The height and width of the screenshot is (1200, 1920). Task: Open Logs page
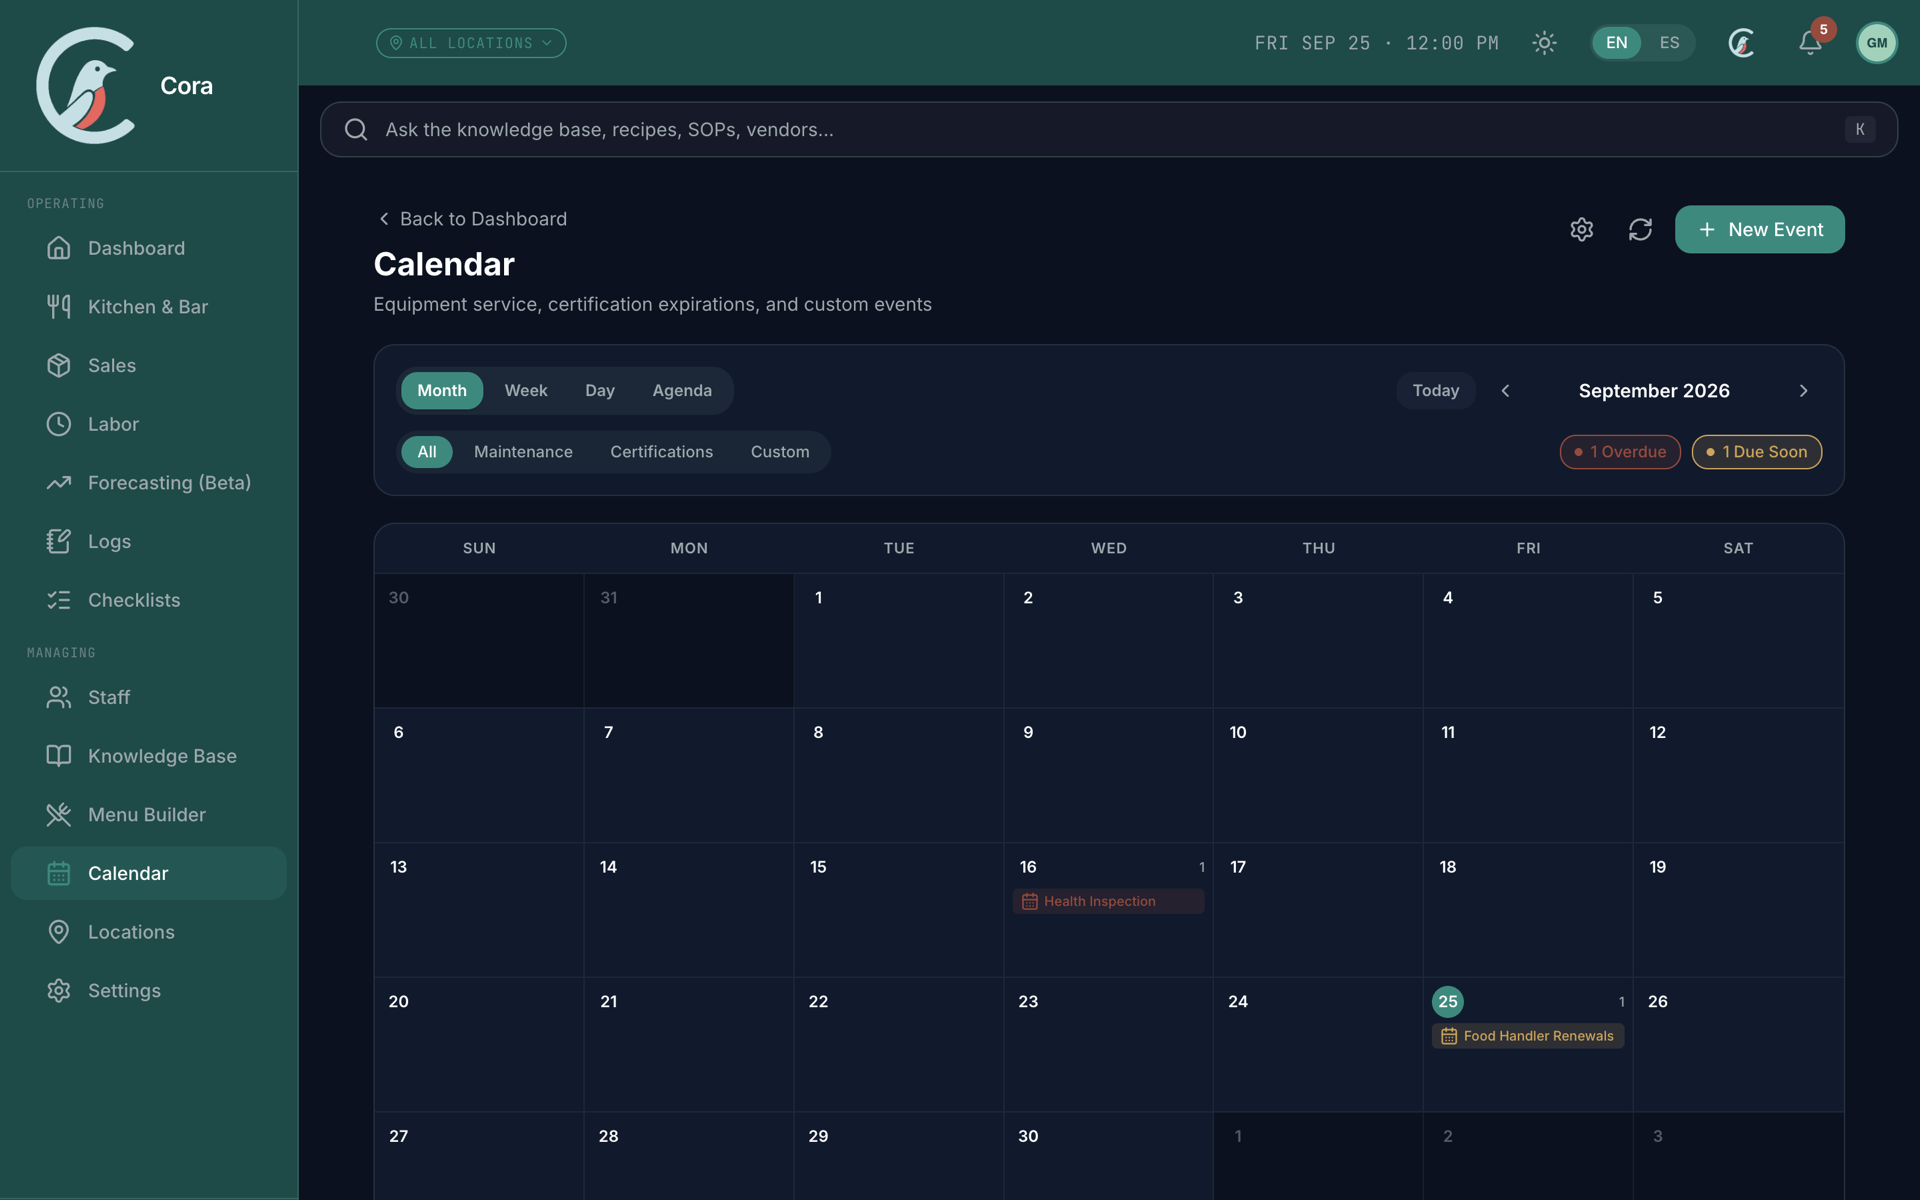click(149, 541)
